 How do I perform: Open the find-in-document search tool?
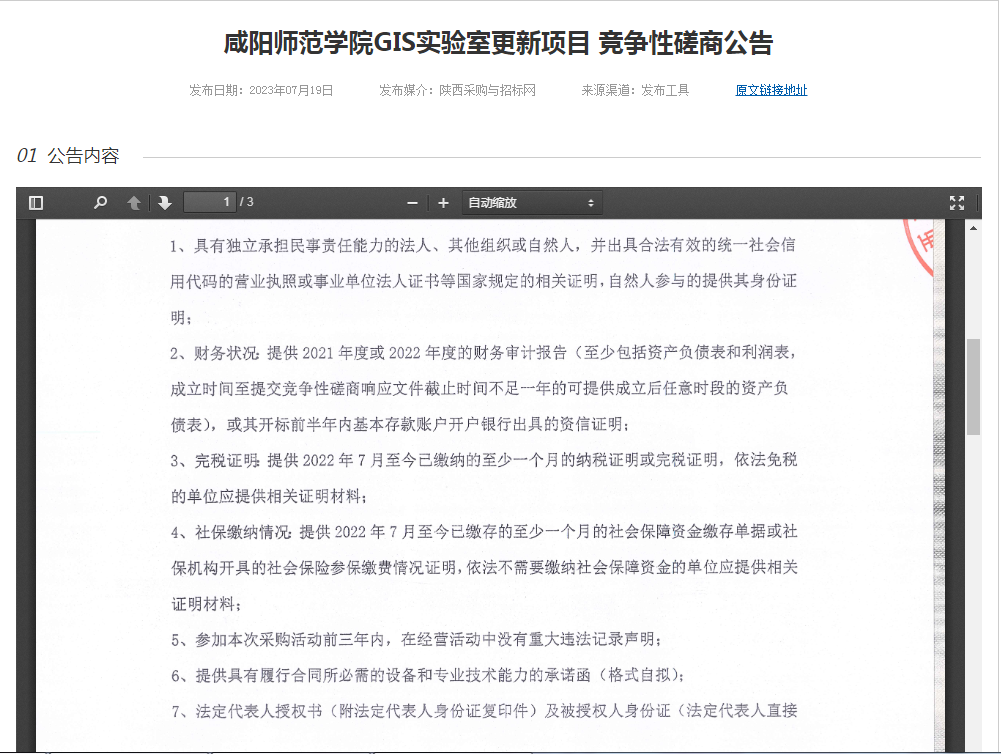[x=100, y=203]
